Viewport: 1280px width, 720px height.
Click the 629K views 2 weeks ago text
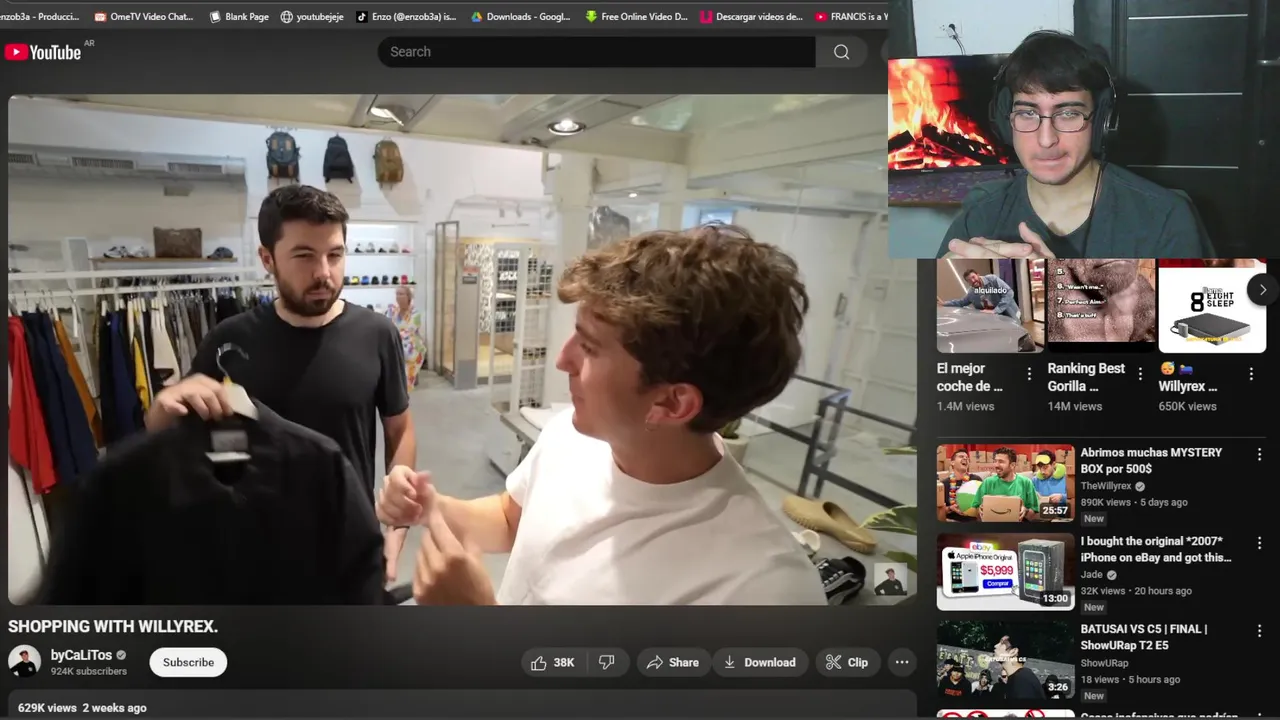point(82,707)
